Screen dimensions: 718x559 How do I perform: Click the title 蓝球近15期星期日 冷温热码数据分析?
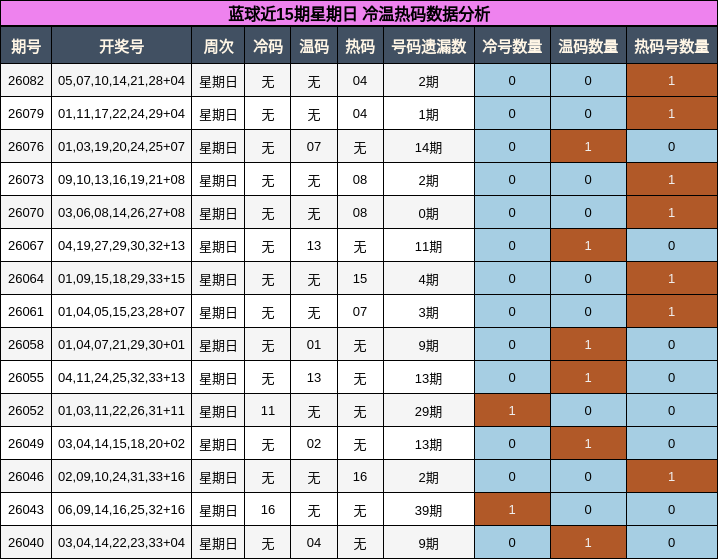click(x=359, y=14)
